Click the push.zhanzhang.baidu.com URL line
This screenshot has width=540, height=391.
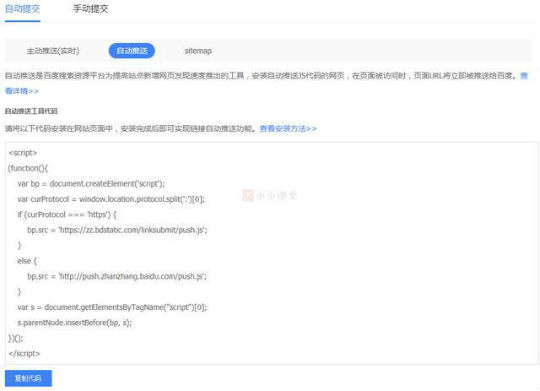117,276
